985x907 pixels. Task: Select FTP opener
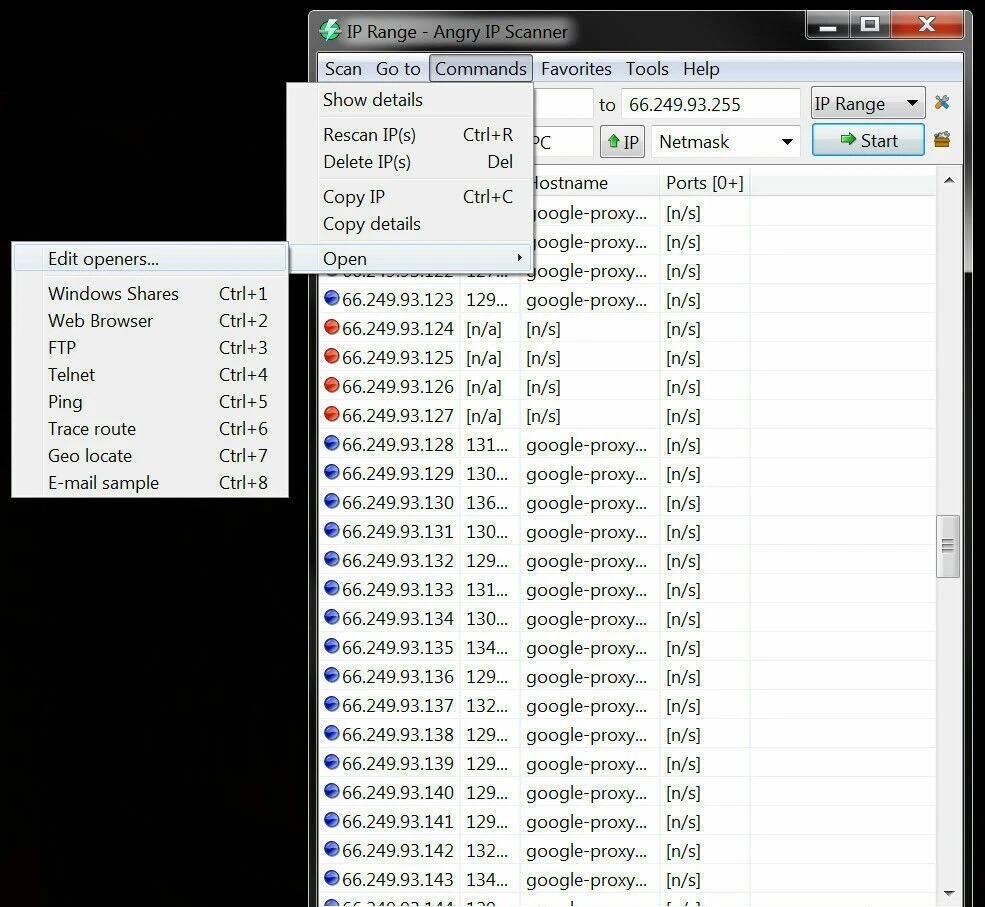150,347
